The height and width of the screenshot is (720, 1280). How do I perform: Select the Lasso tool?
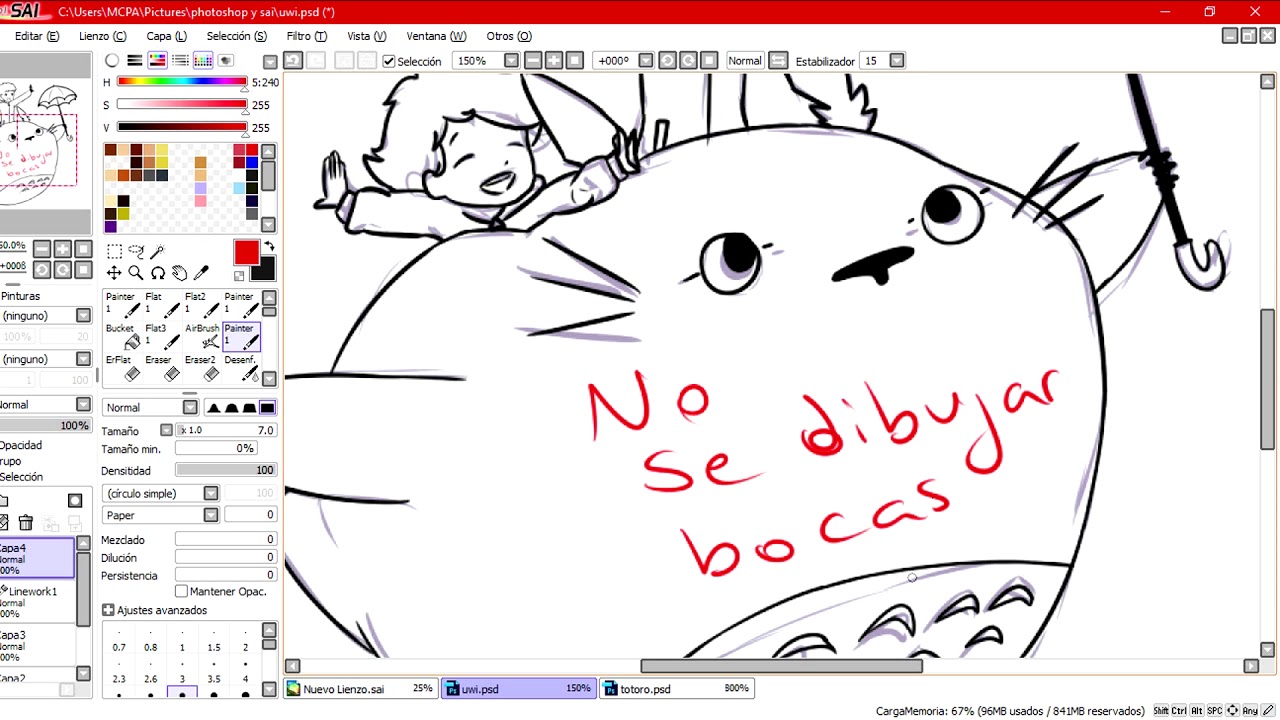pyautogui.click(x=136, y=252)
